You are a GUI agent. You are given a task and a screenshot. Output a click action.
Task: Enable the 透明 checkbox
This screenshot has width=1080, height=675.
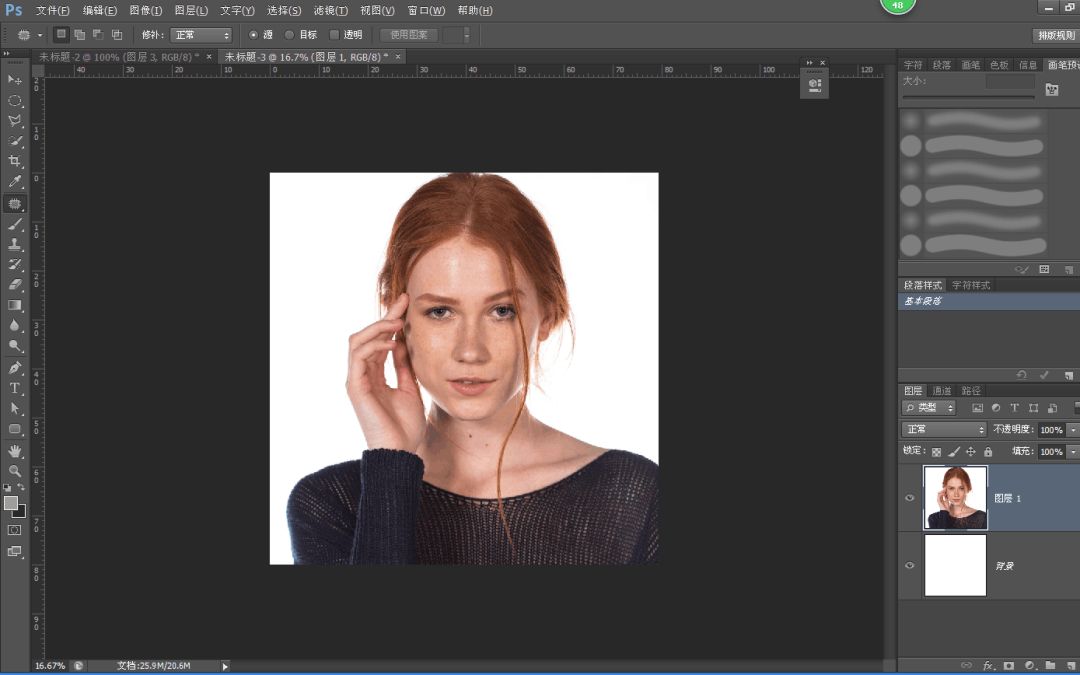pyautogui.click(x=334, y=35)
